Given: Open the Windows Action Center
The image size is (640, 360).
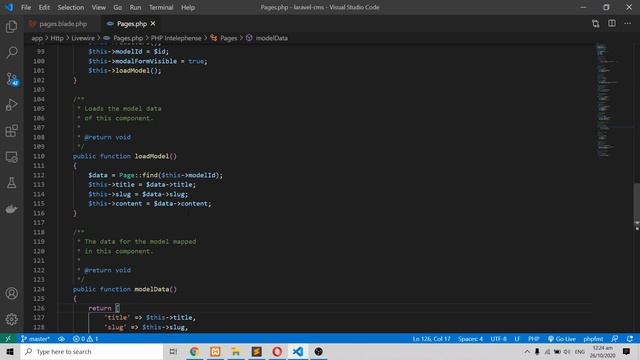Looking at the screenshot, I should [627, 351].
